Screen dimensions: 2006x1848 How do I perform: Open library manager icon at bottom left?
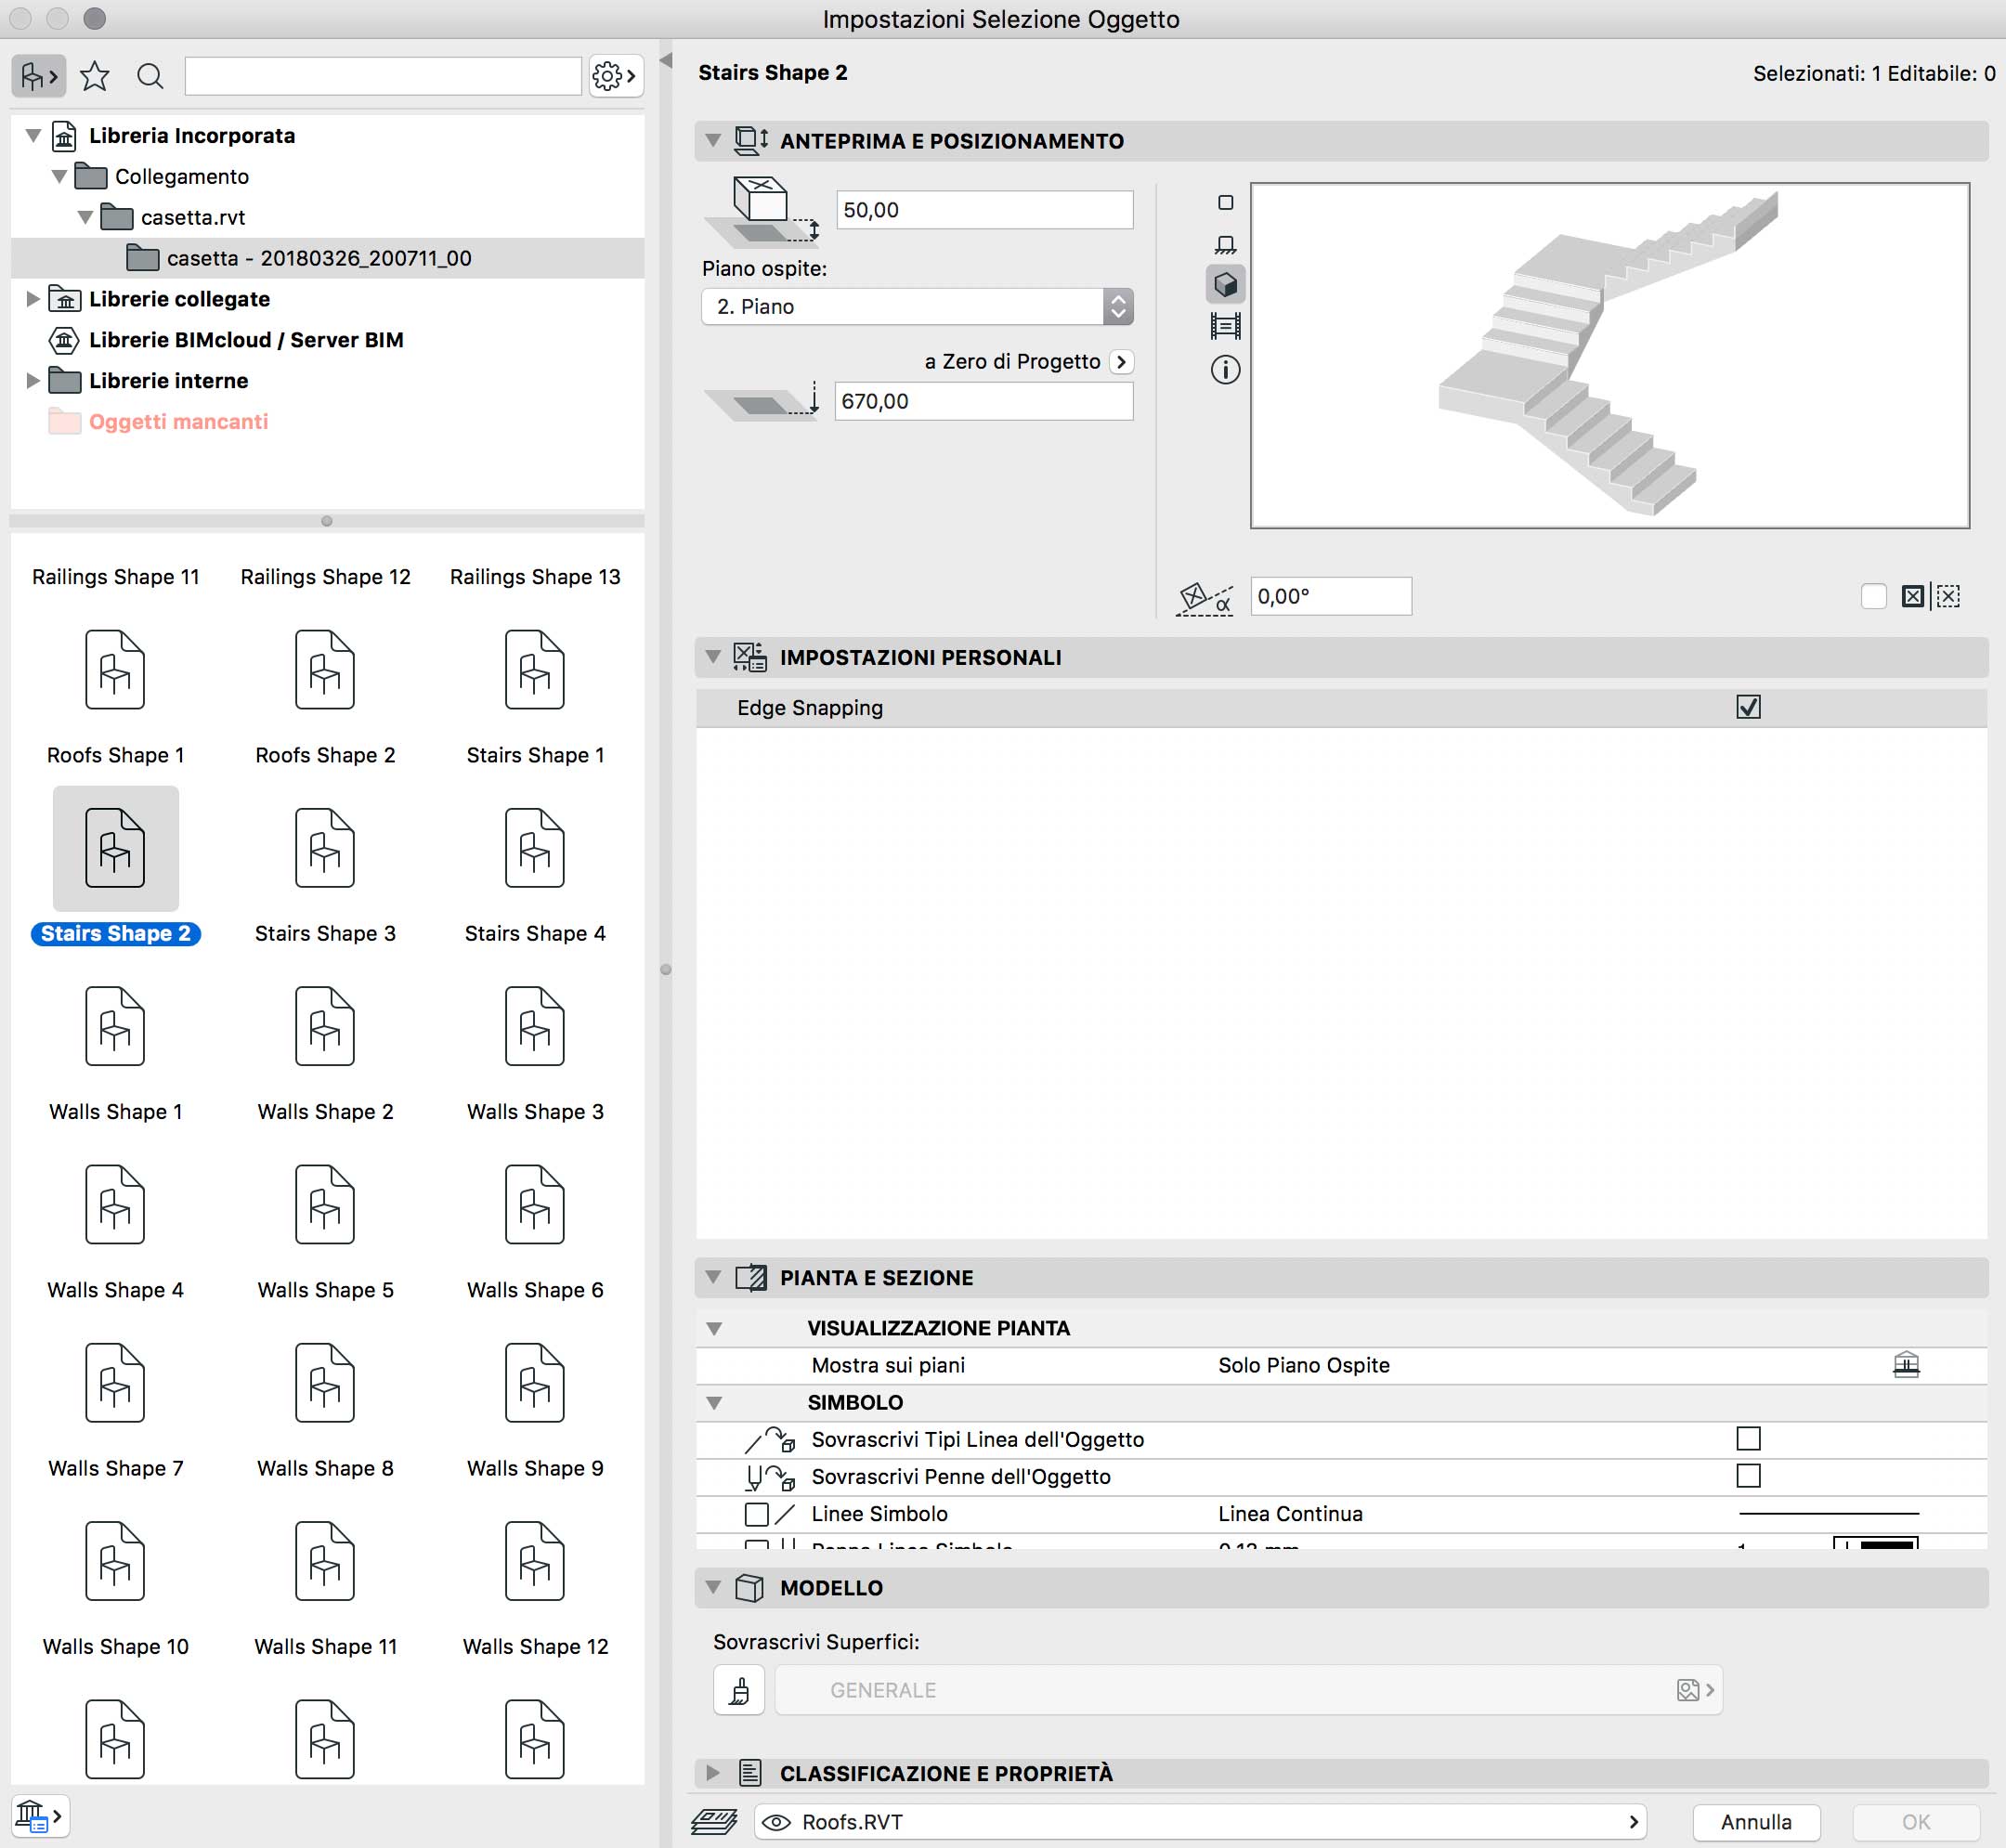[38, 1815]
